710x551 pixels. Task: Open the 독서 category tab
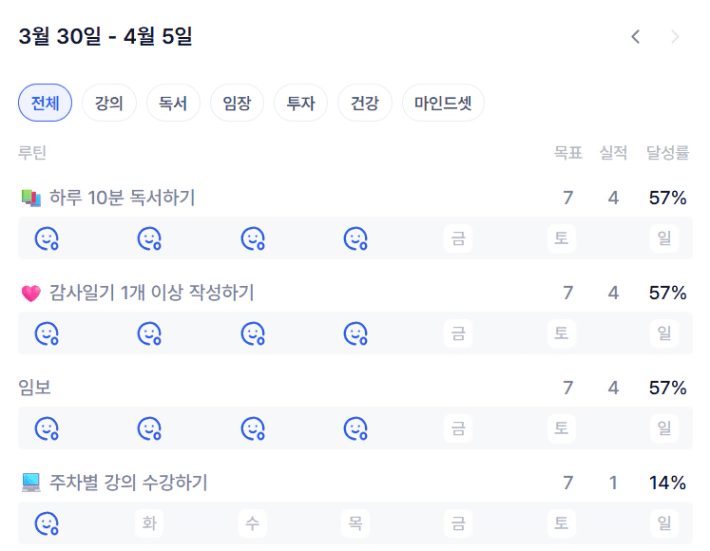click(x=173, y=103)
